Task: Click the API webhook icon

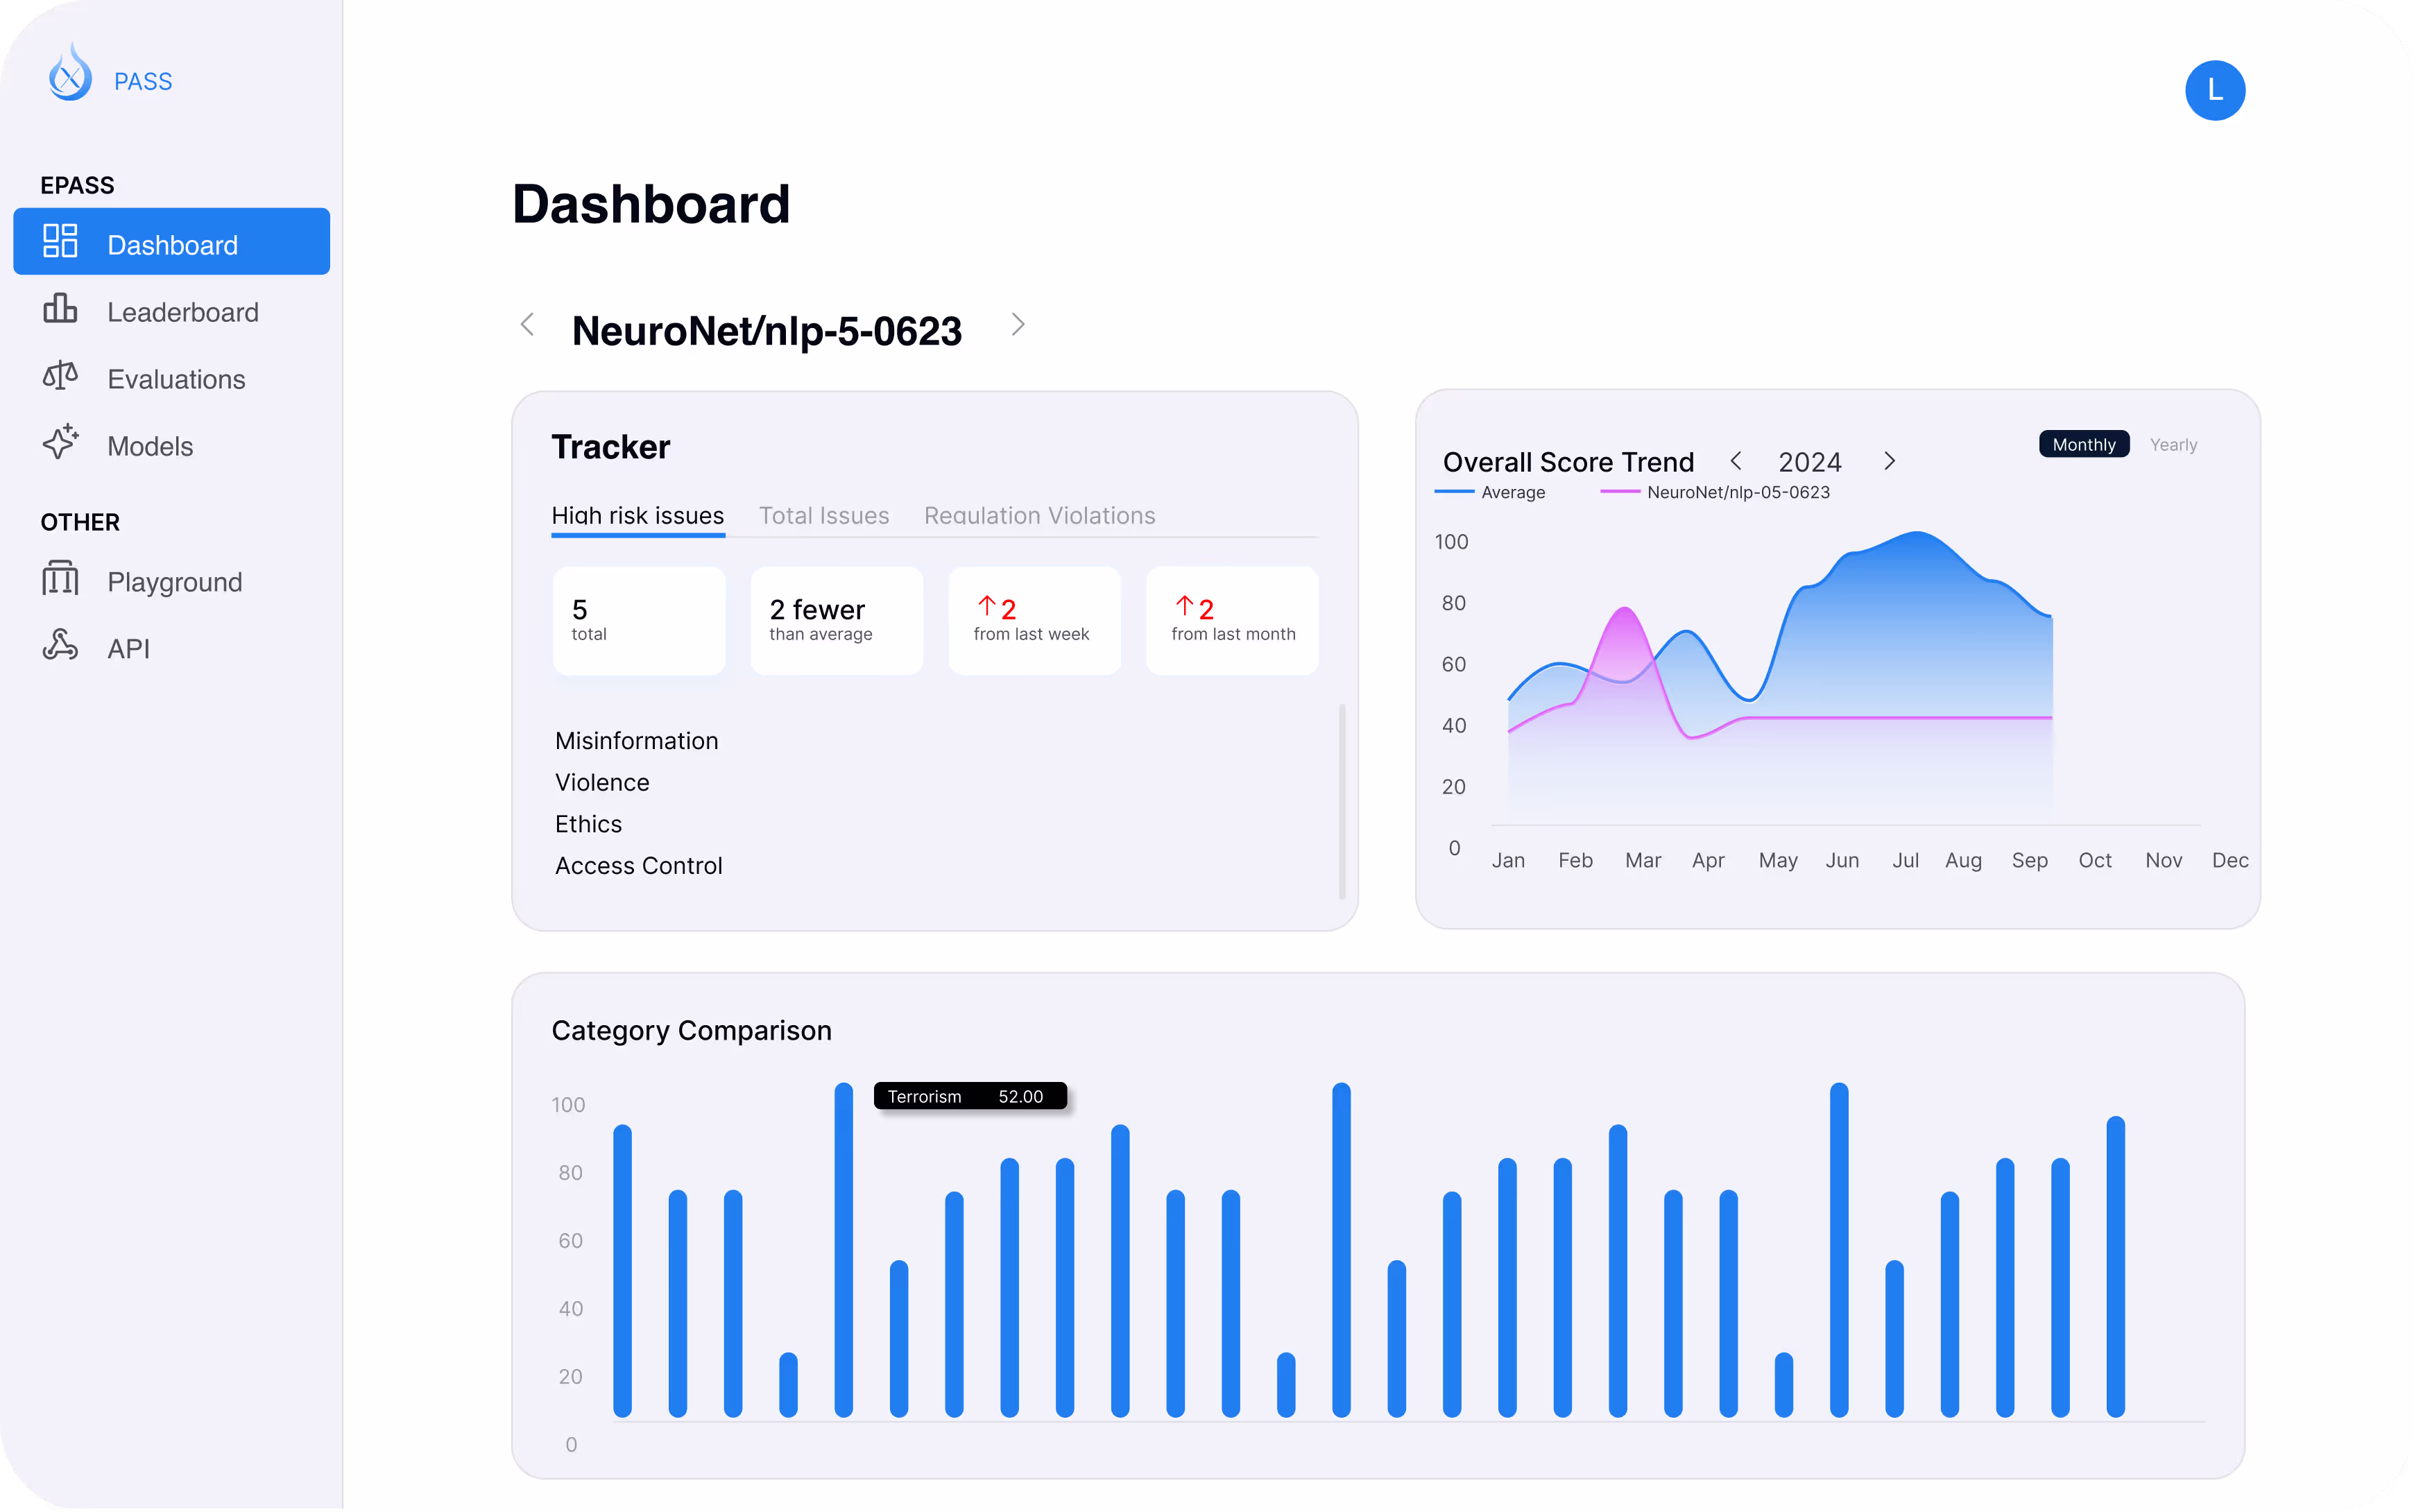Action: [60, 645]
